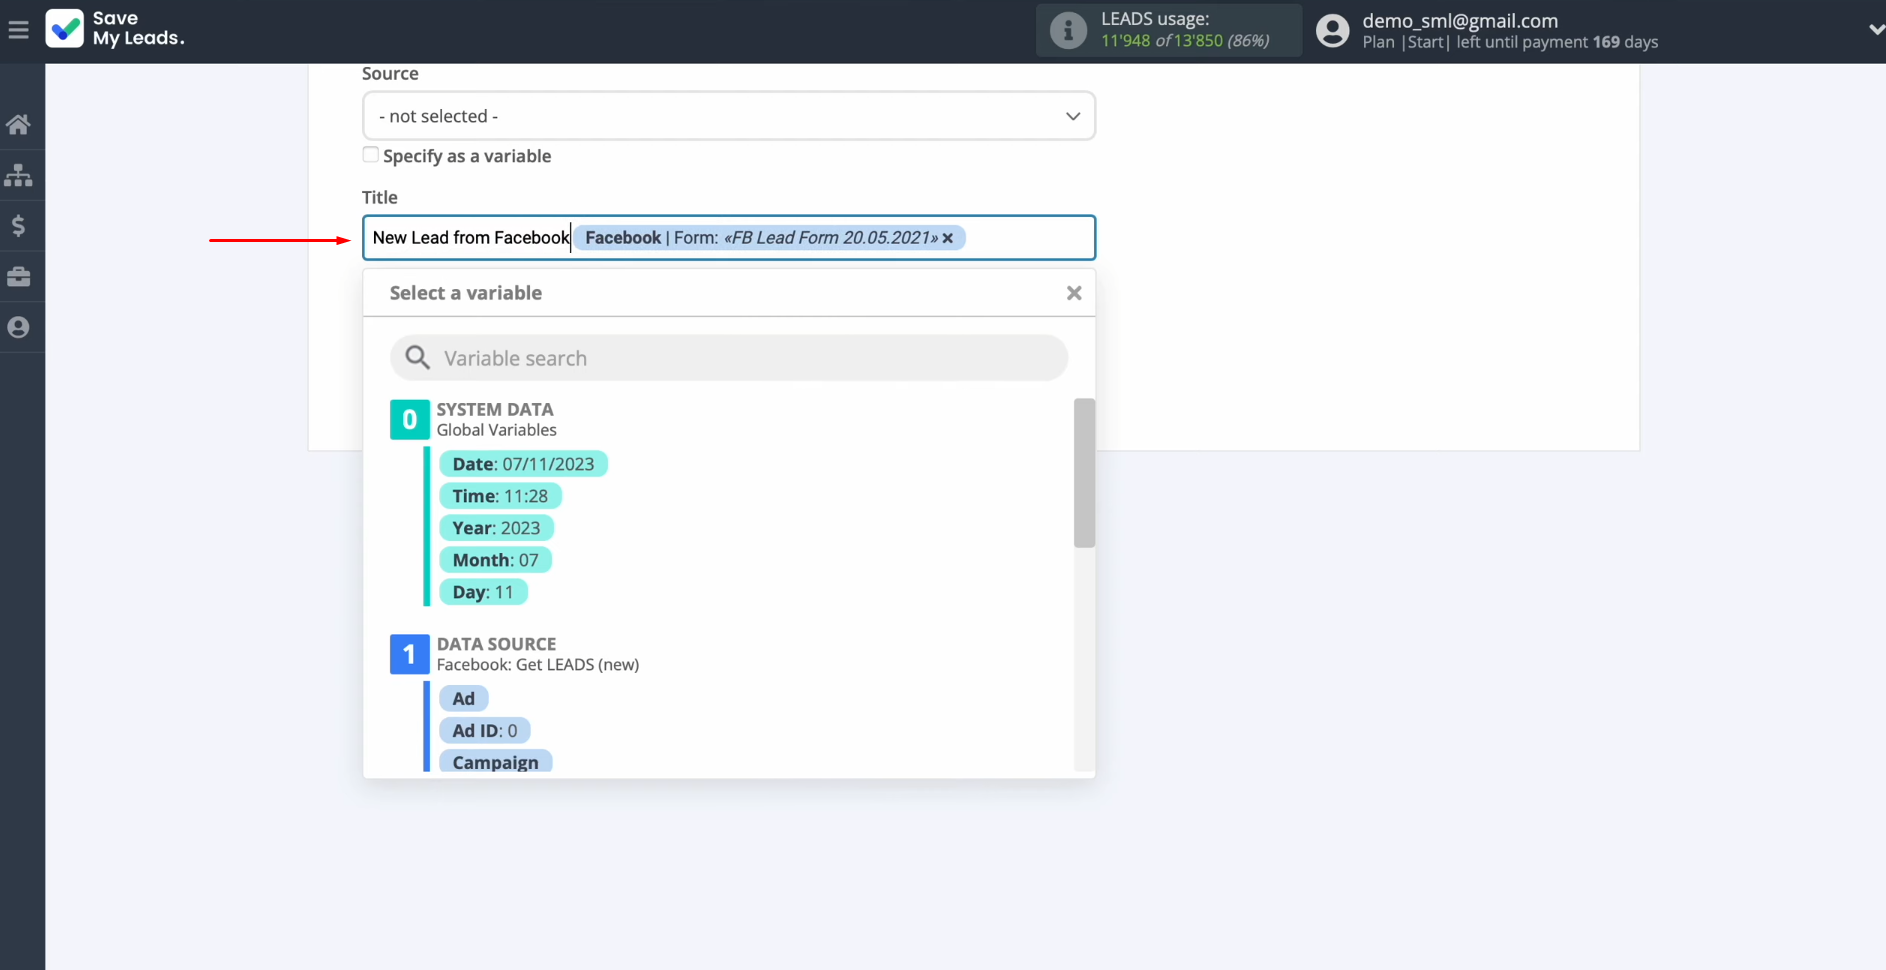Click the Variable search field
The height and width of the screenshot is (970, 1886).
(x=729, y=358)
